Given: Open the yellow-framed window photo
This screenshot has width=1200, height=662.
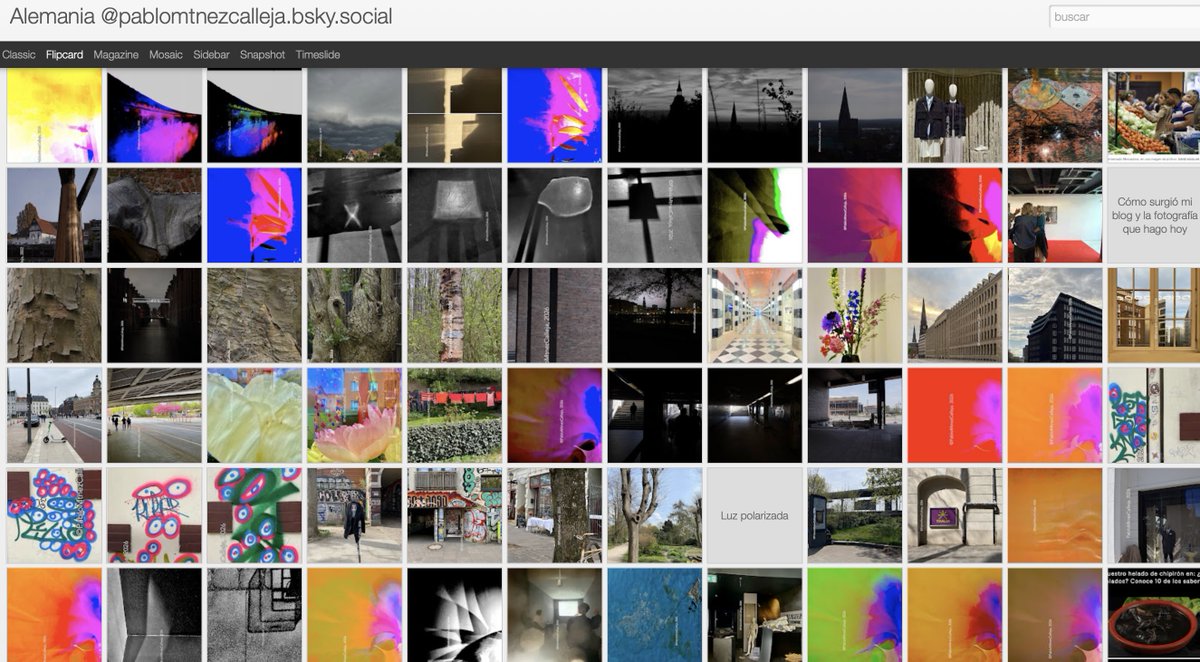Looking at the screenshot, I should [x=1153, y=315].
